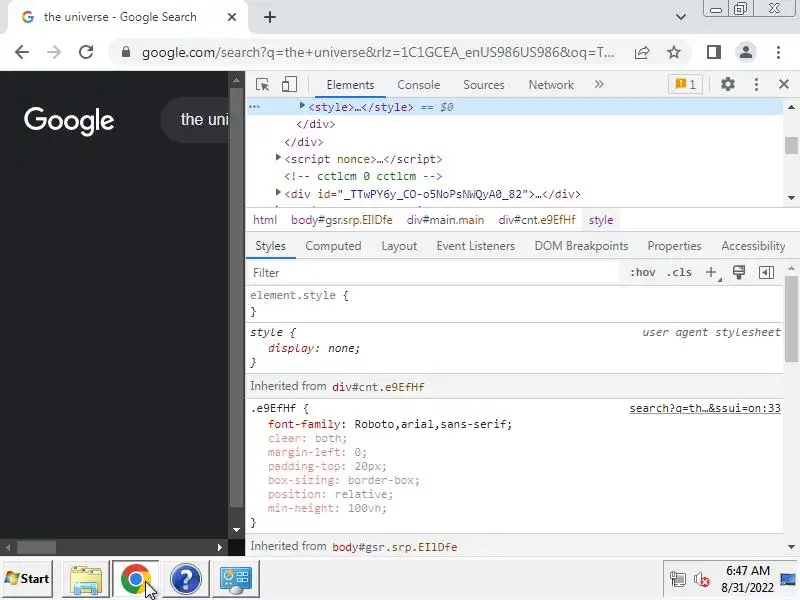Open a new tab with the plus button

[270, 17]
